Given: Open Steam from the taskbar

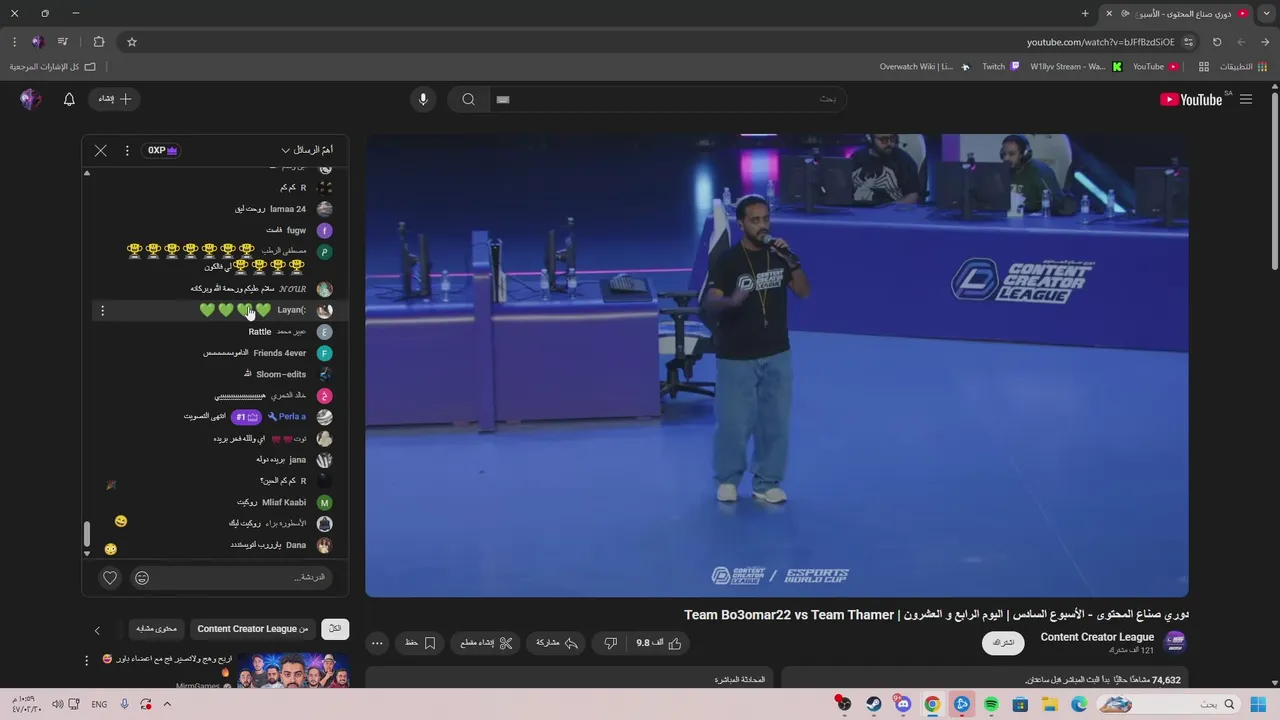Looking at the screenshot, I should (874, 704).
